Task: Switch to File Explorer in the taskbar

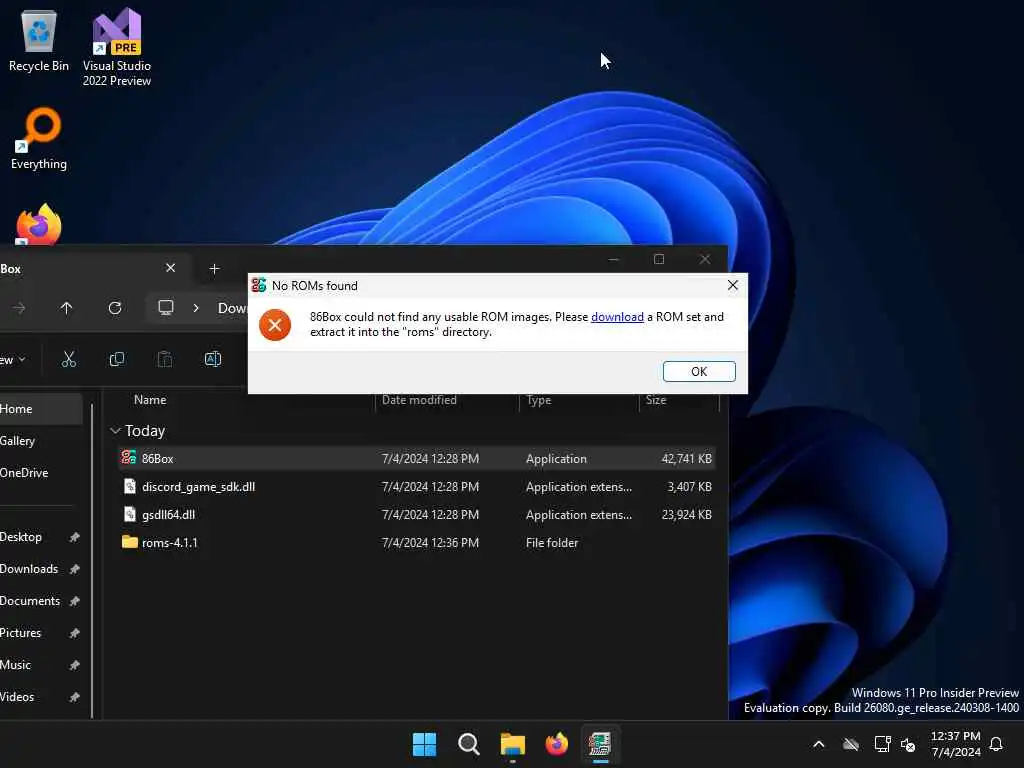Action: coord(513,744)
